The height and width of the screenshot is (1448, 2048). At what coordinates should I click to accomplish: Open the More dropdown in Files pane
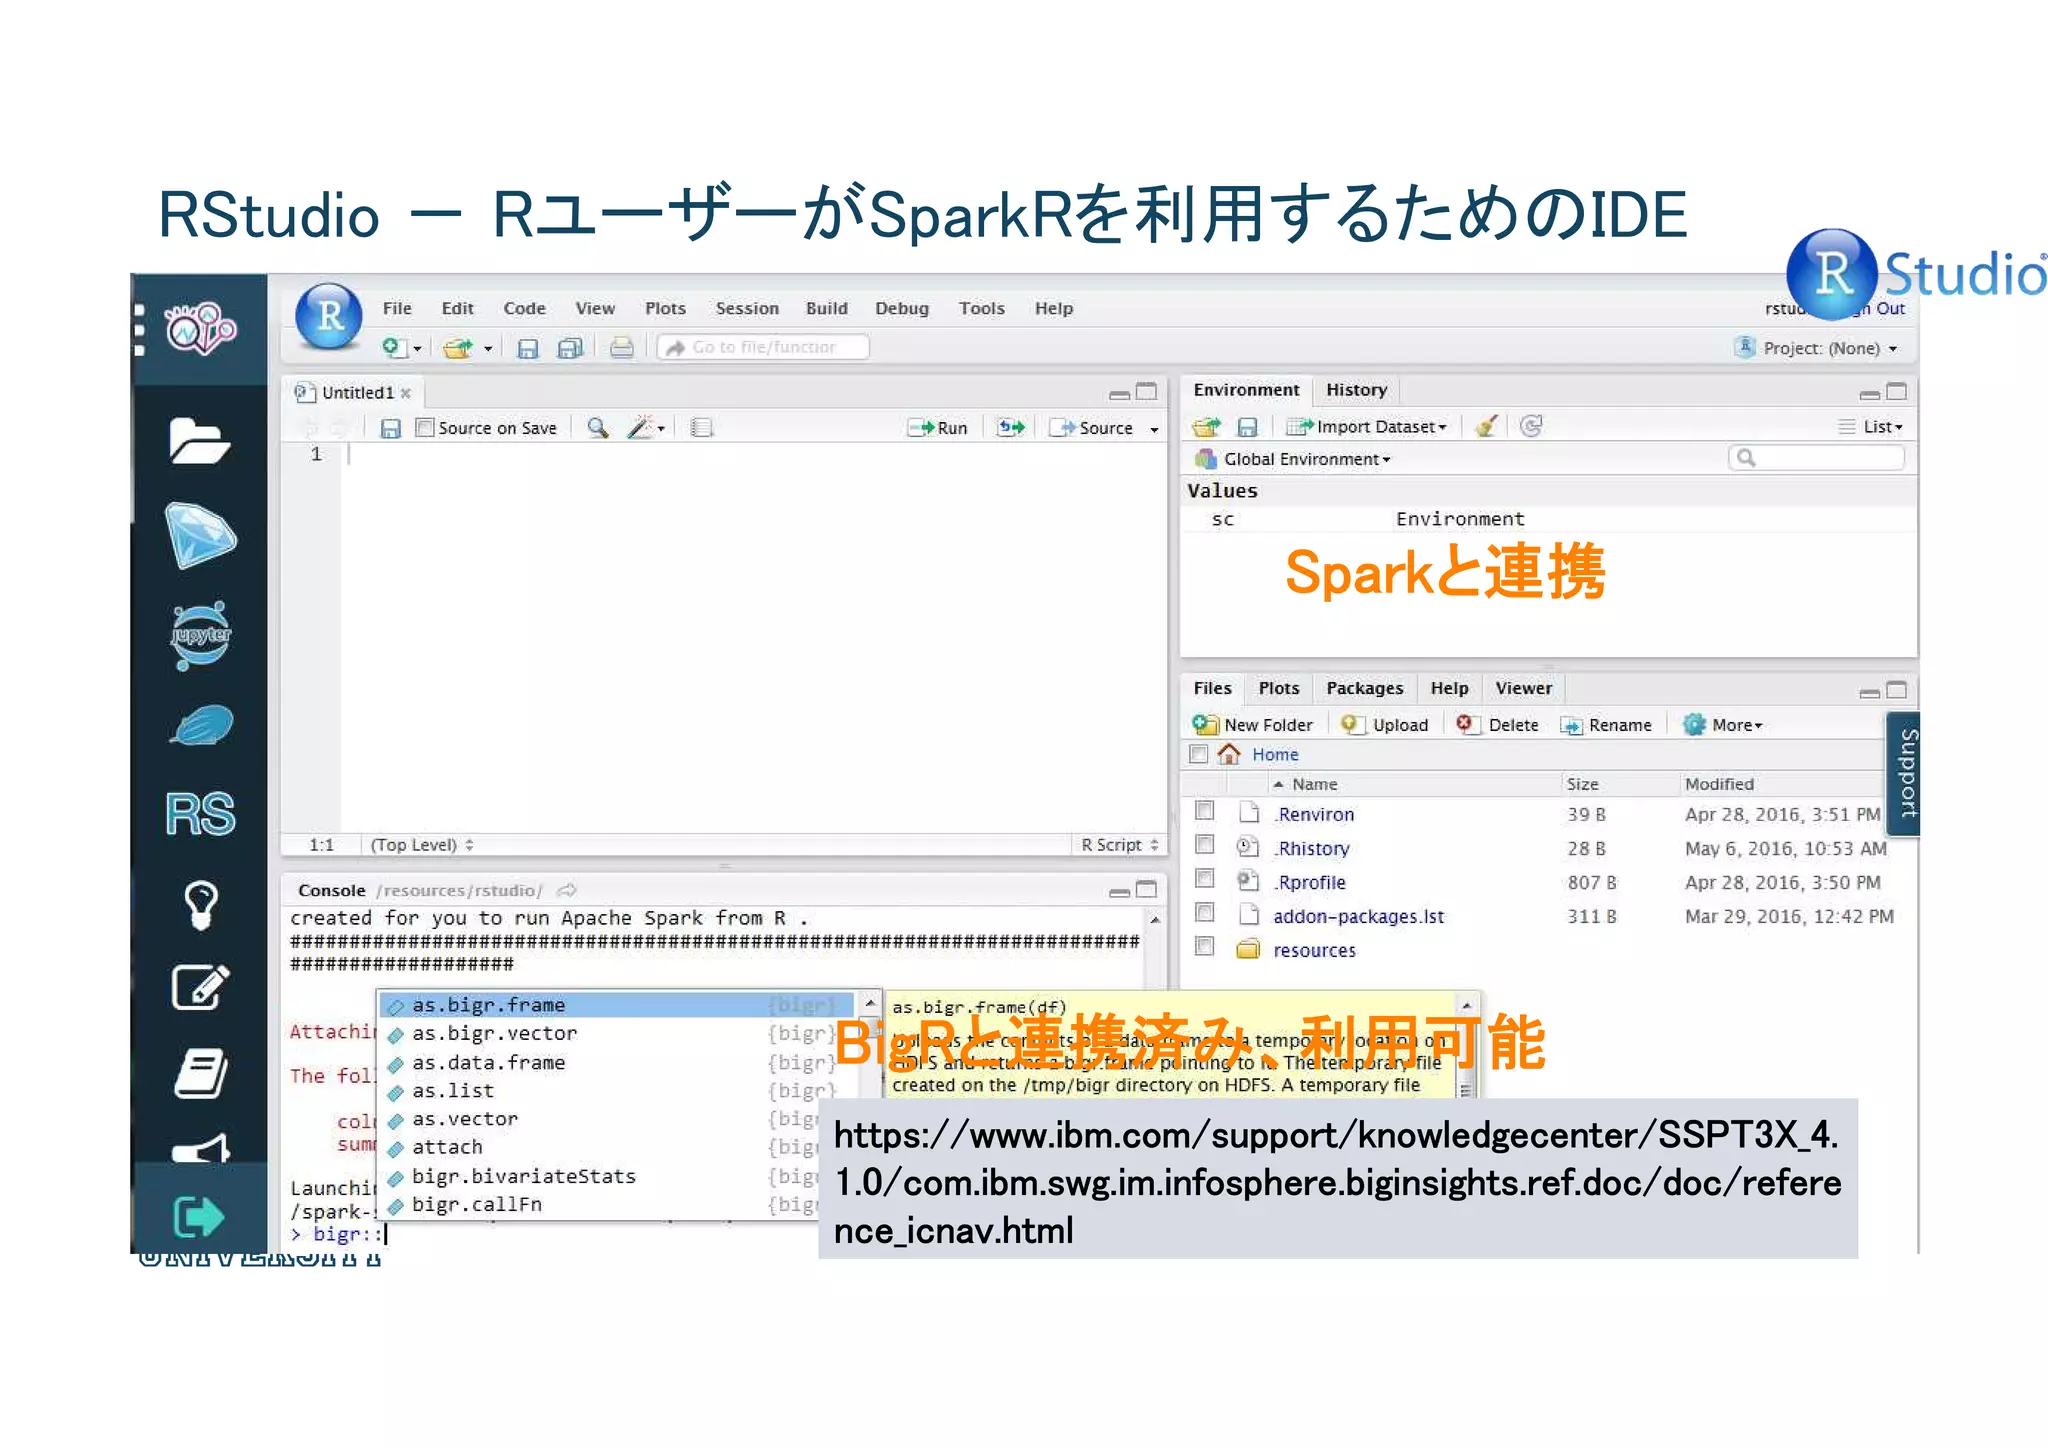click(x=1723, y=725)
